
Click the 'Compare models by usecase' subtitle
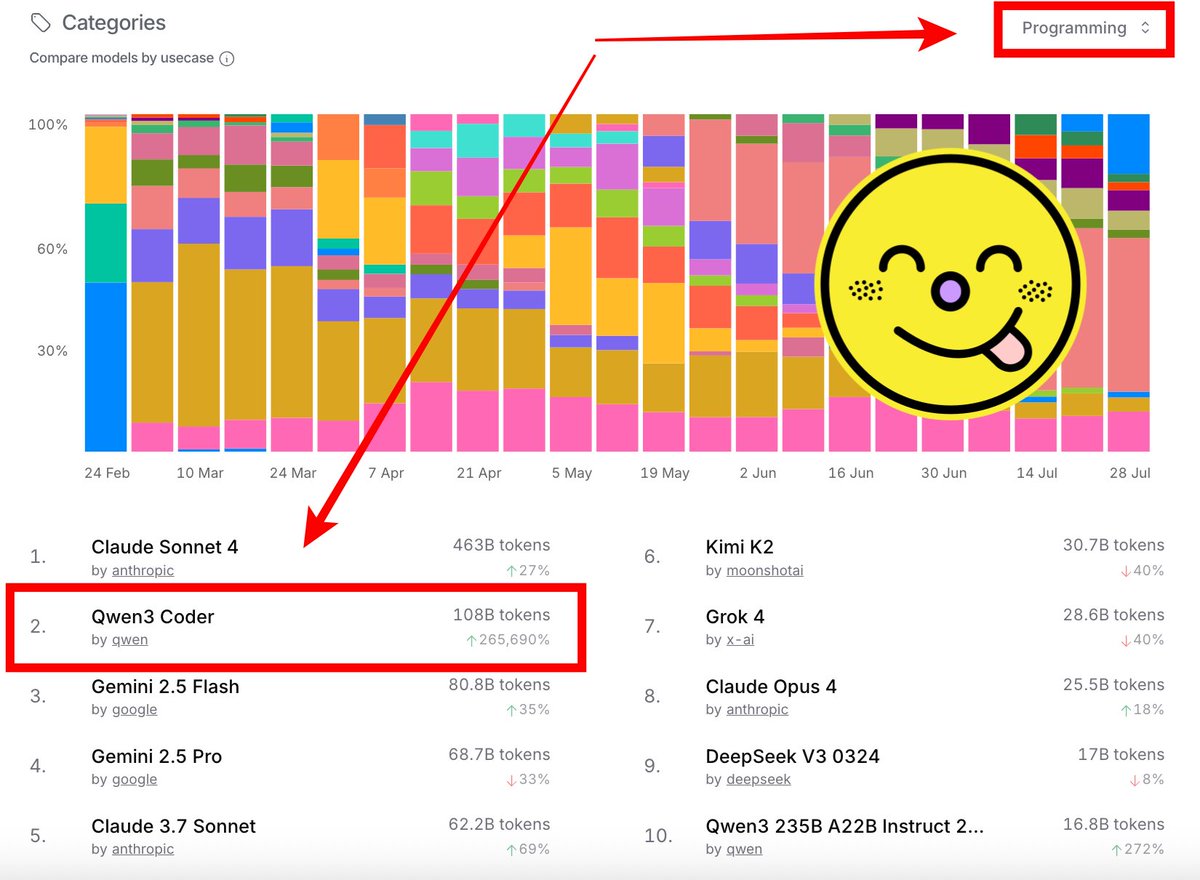[122, 58]
